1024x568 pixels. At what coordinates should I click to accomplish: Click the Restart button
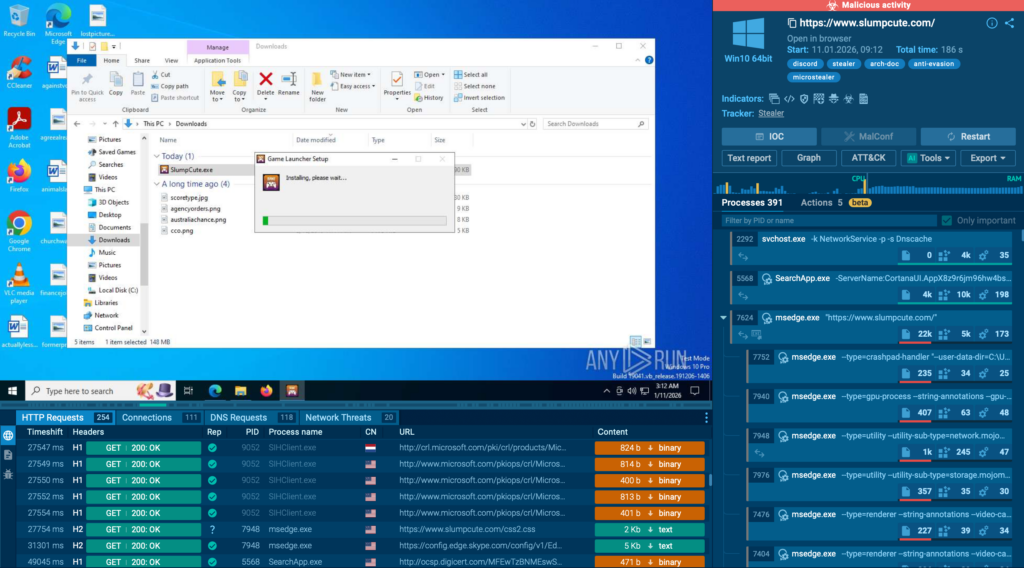(x=968, y=137)
